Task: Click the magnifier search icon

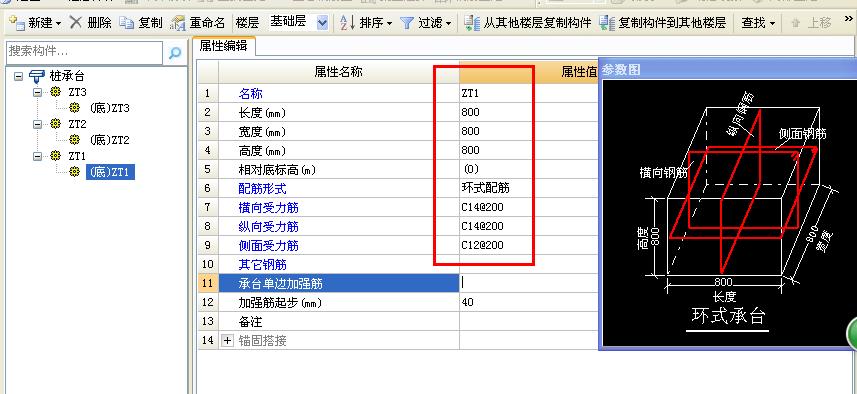Action: [x=174, y=53]
